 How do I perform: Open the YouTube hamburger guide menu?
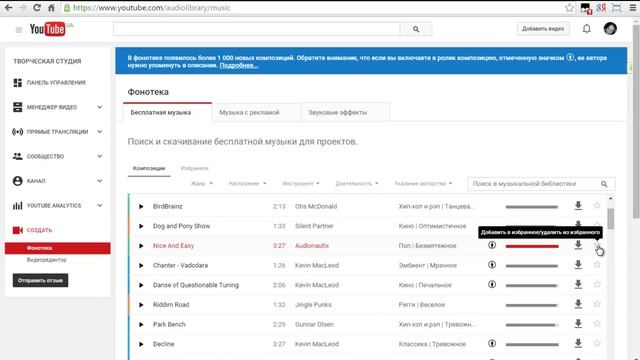(19, 30)
